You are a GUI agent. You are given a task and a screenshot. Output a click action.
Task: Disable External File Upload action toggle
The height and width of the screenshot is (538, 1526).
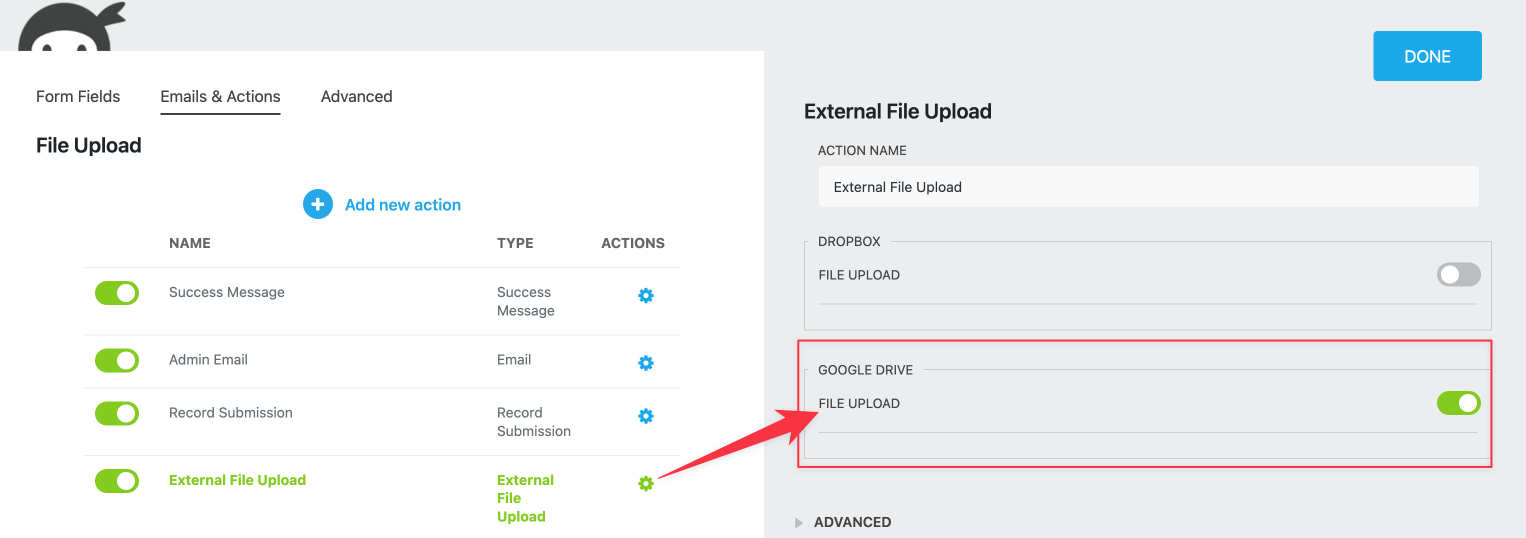(x=117, y=481)
